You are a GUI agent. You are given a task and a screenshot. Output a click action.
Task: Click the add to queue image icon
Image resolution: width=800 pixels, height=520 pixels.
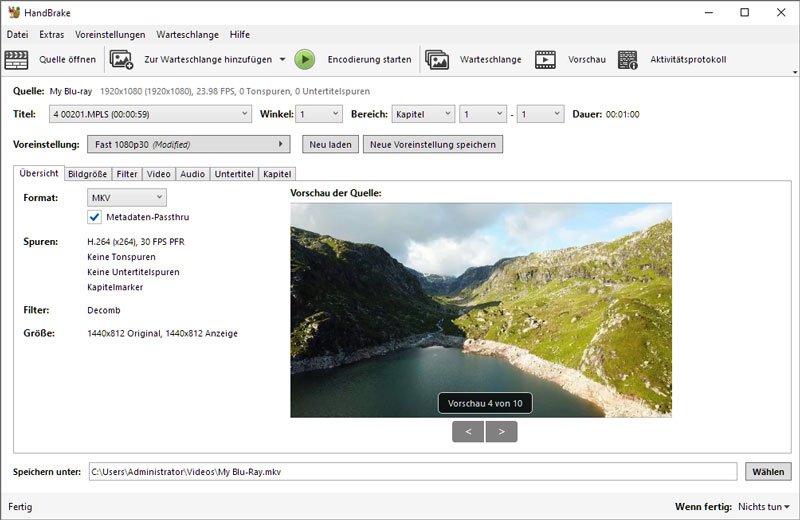pyautogui.click(x=121, y=60)
